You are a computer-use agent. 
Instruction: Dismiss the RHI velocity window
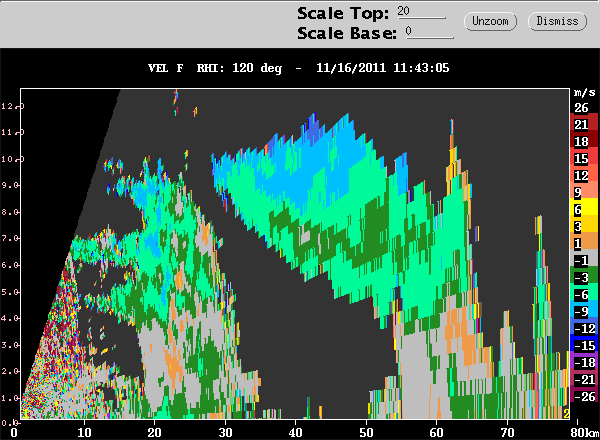[x=557, y=21]
